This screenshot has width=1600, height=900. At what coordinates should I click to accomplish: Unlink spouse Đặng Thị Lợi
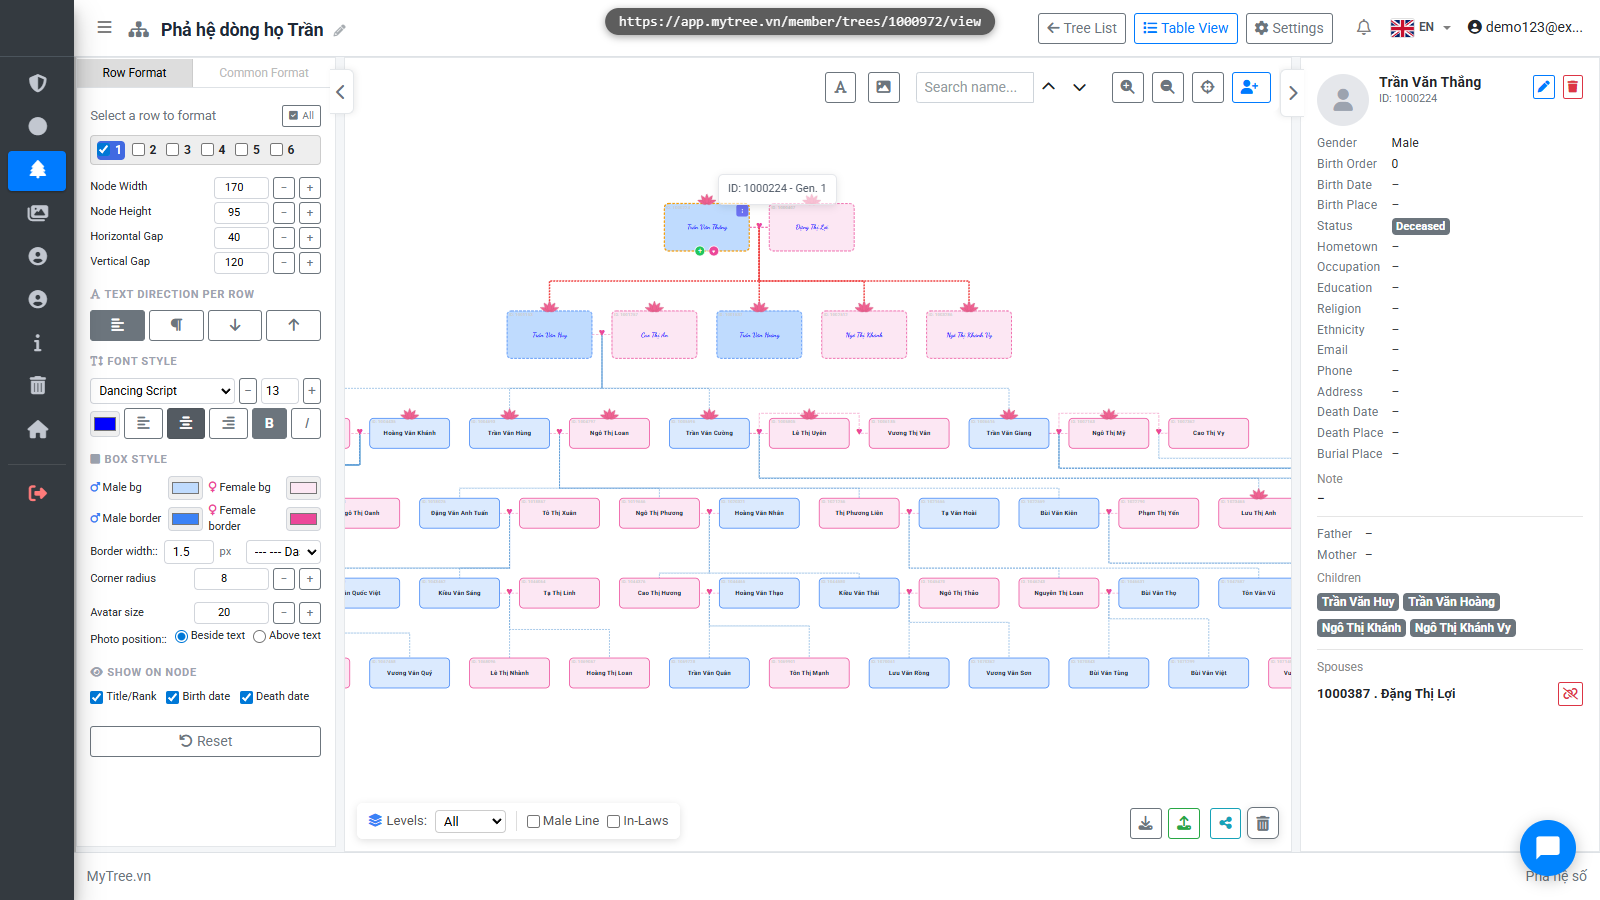pyautogui.click(x=1571, y=694)
